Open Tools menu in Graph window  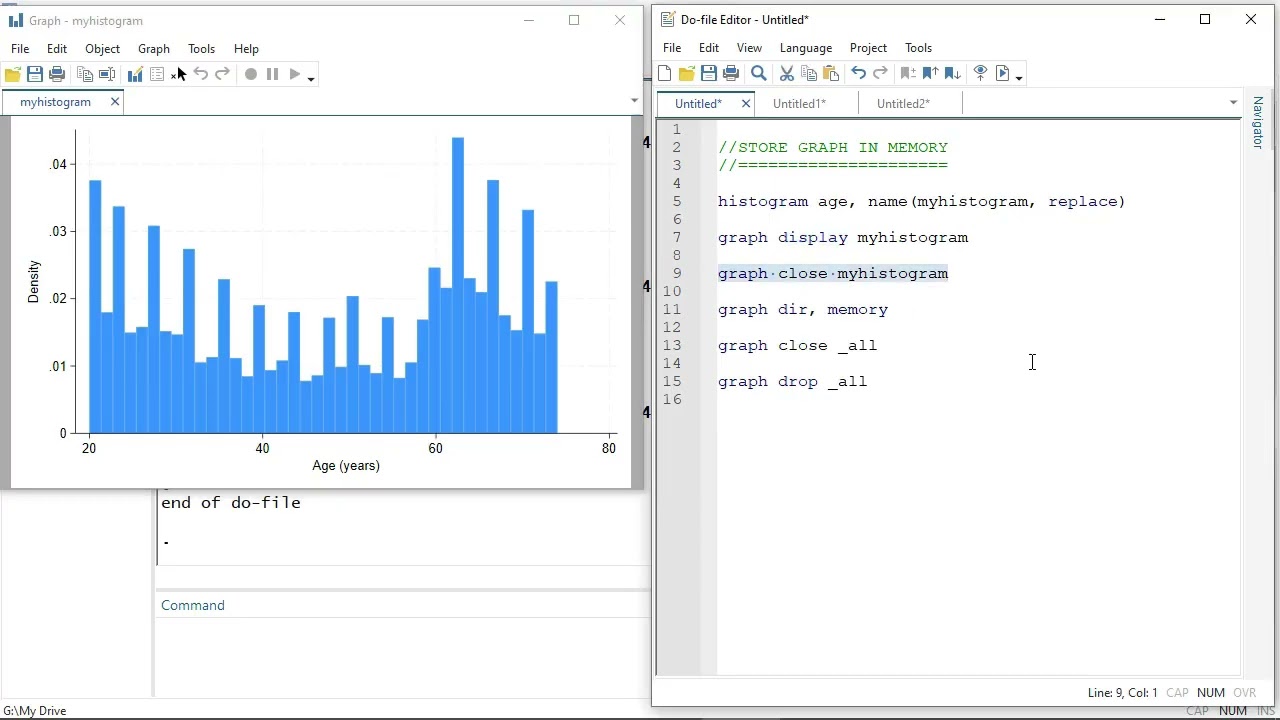click(201, 48)
